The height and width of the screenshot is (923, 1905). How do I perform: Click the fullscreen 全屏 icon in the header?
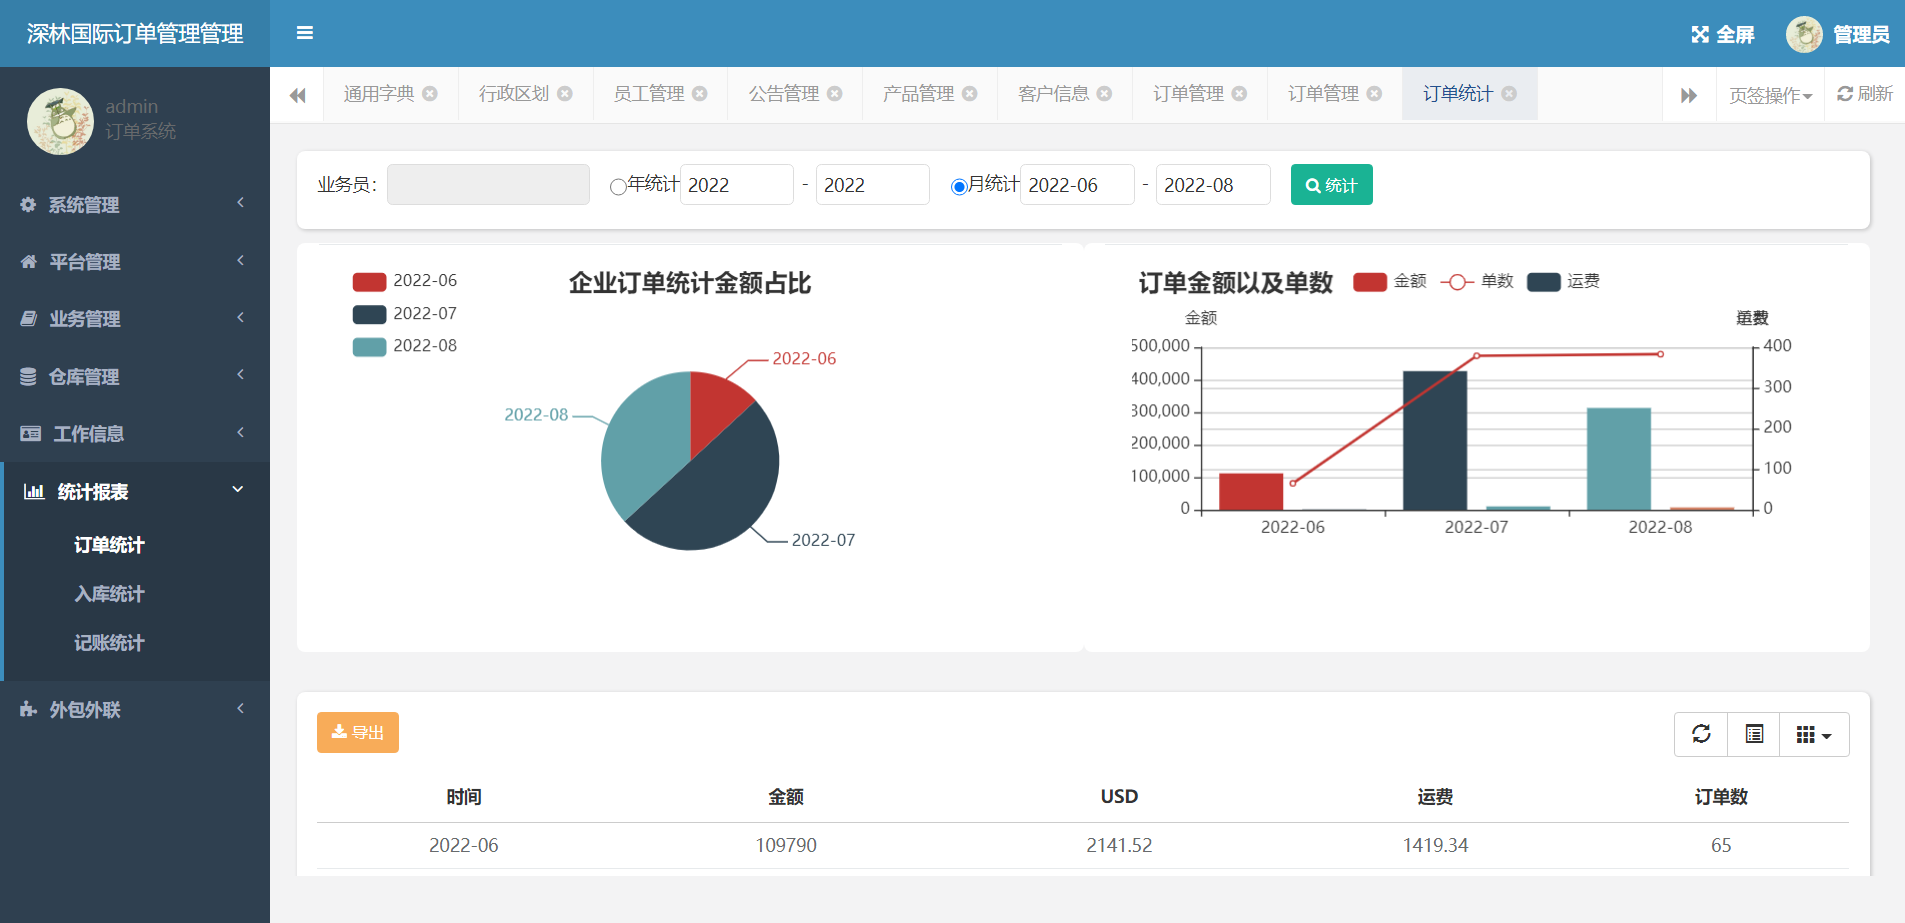[x=1700, y=33]
